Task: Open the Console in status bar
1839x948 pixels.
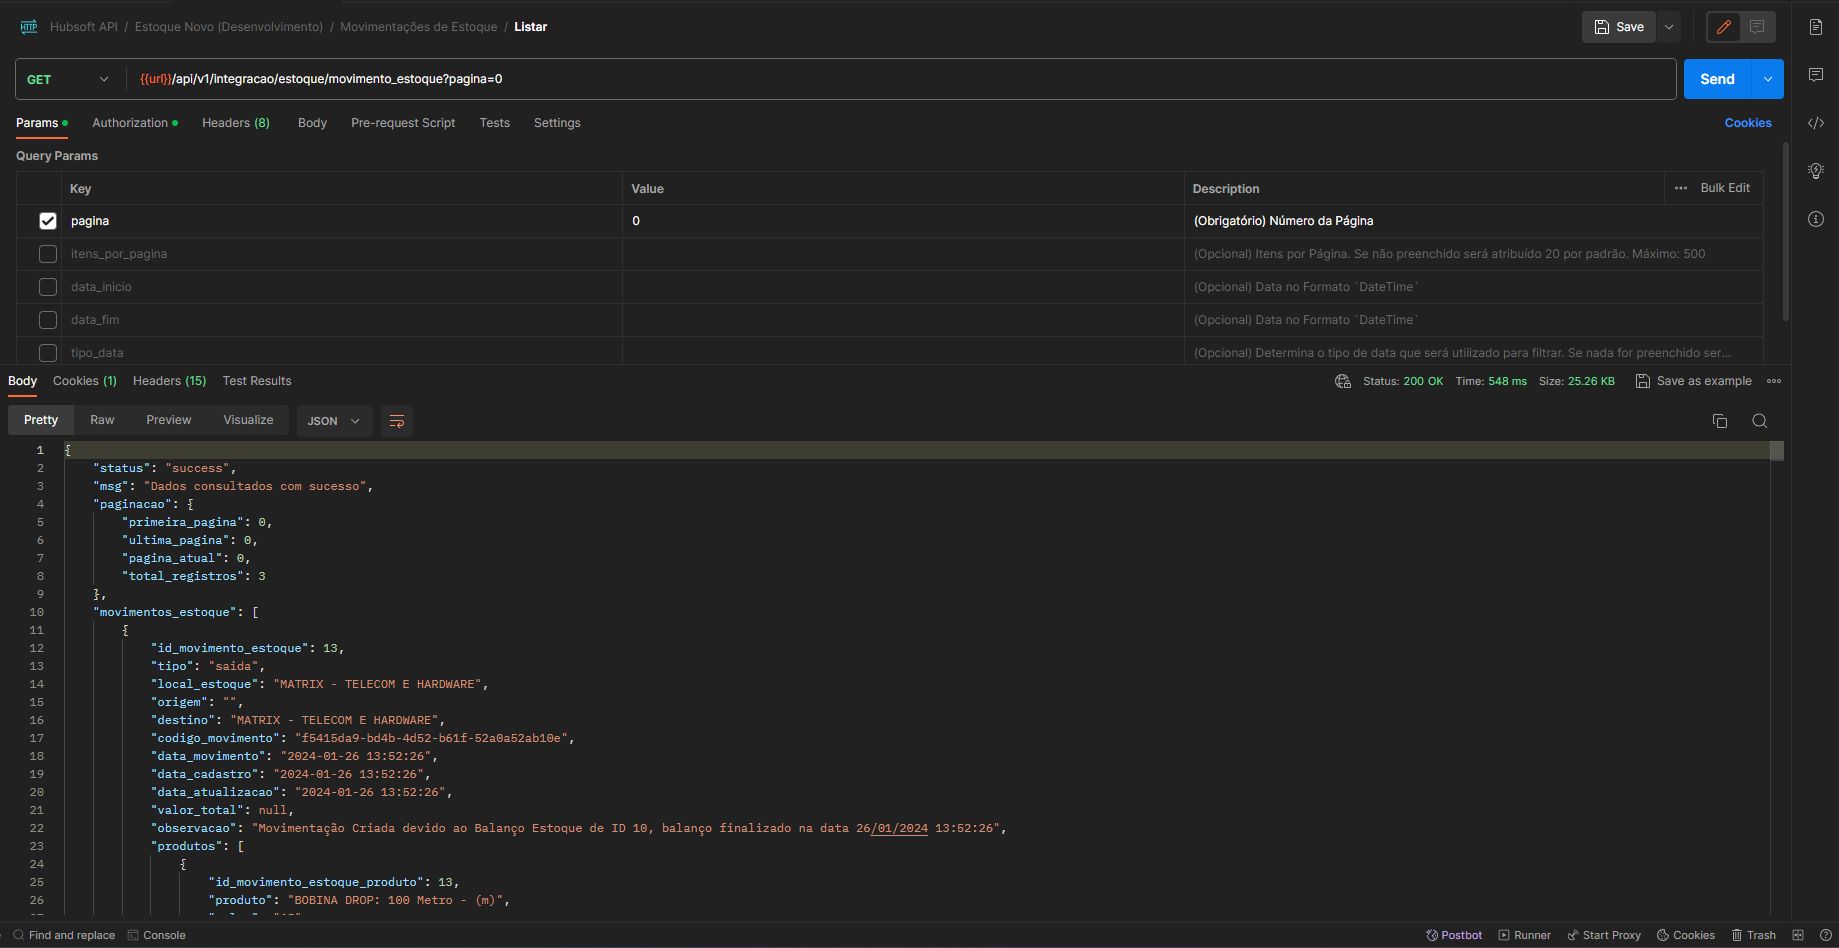Action: 157,935
